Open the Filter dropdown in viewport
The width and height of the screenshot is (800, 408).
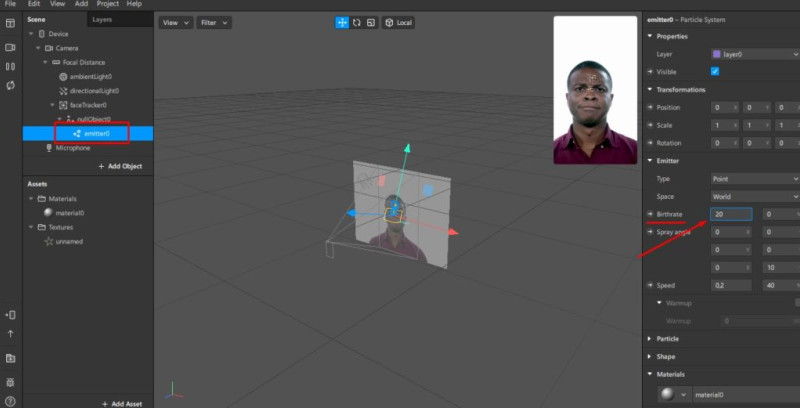click(214, 22)
